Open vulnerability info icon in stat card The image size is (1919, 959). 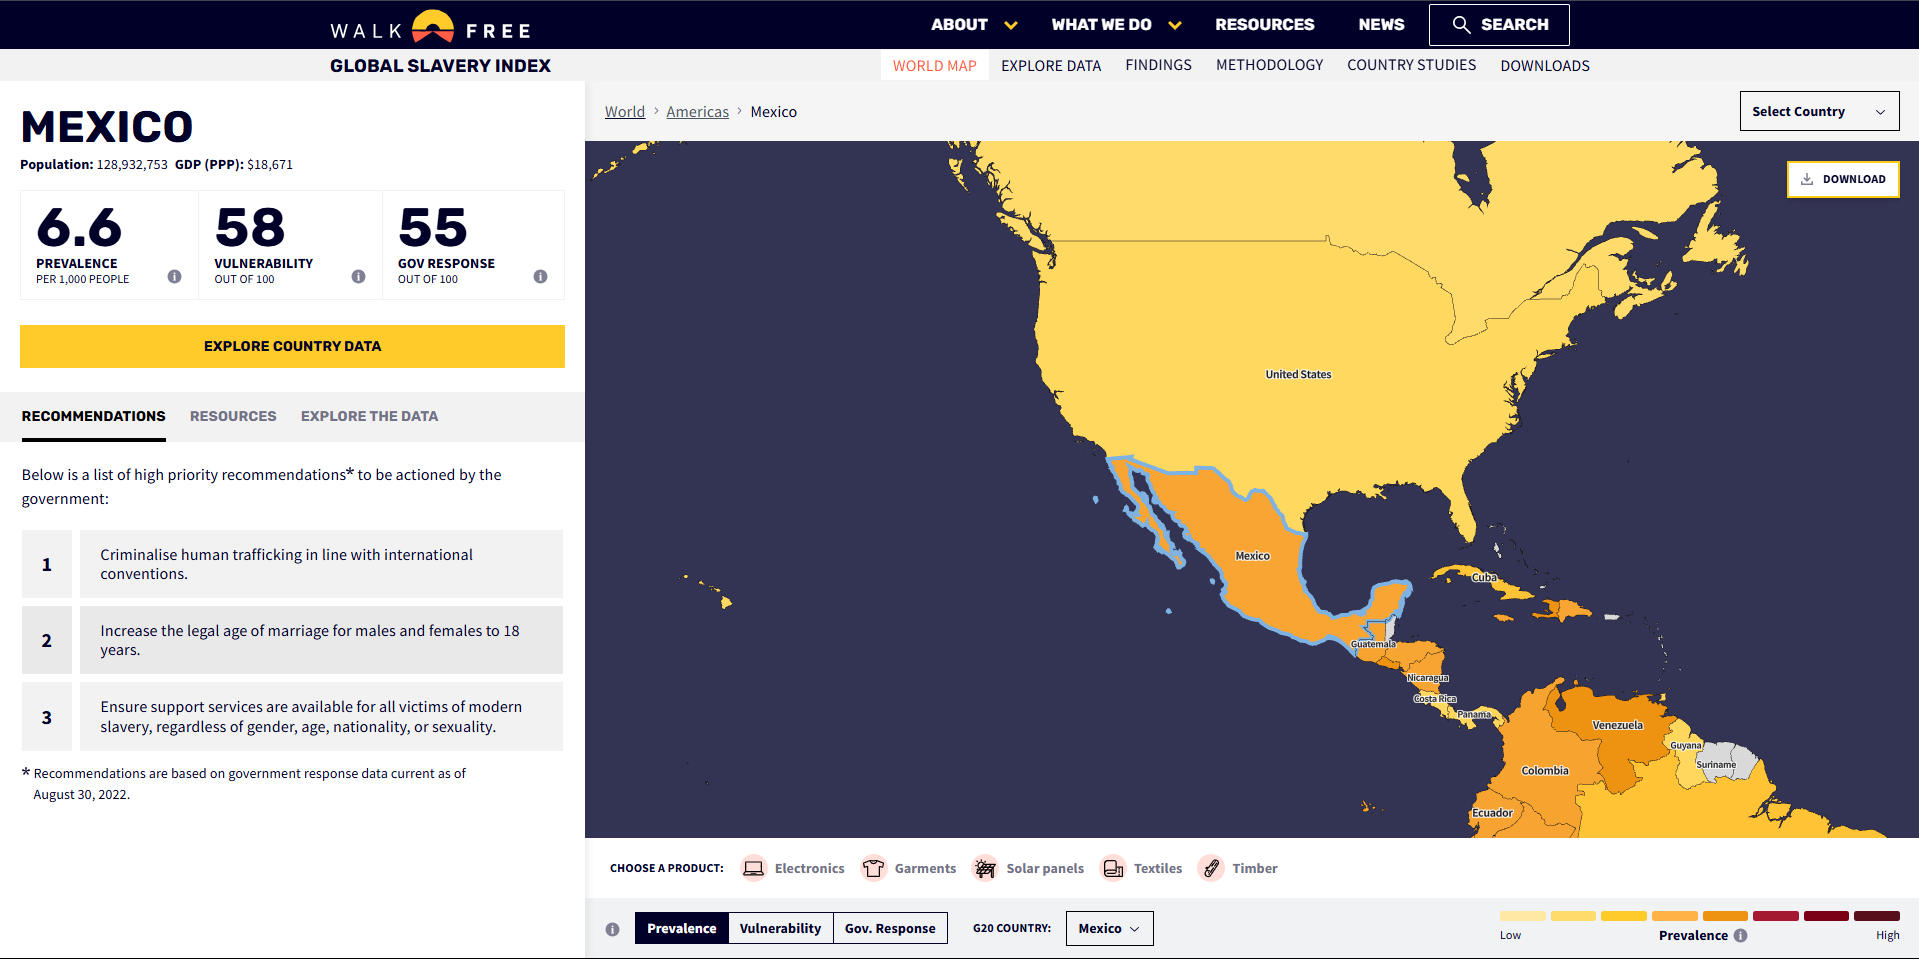coord(358,277)
